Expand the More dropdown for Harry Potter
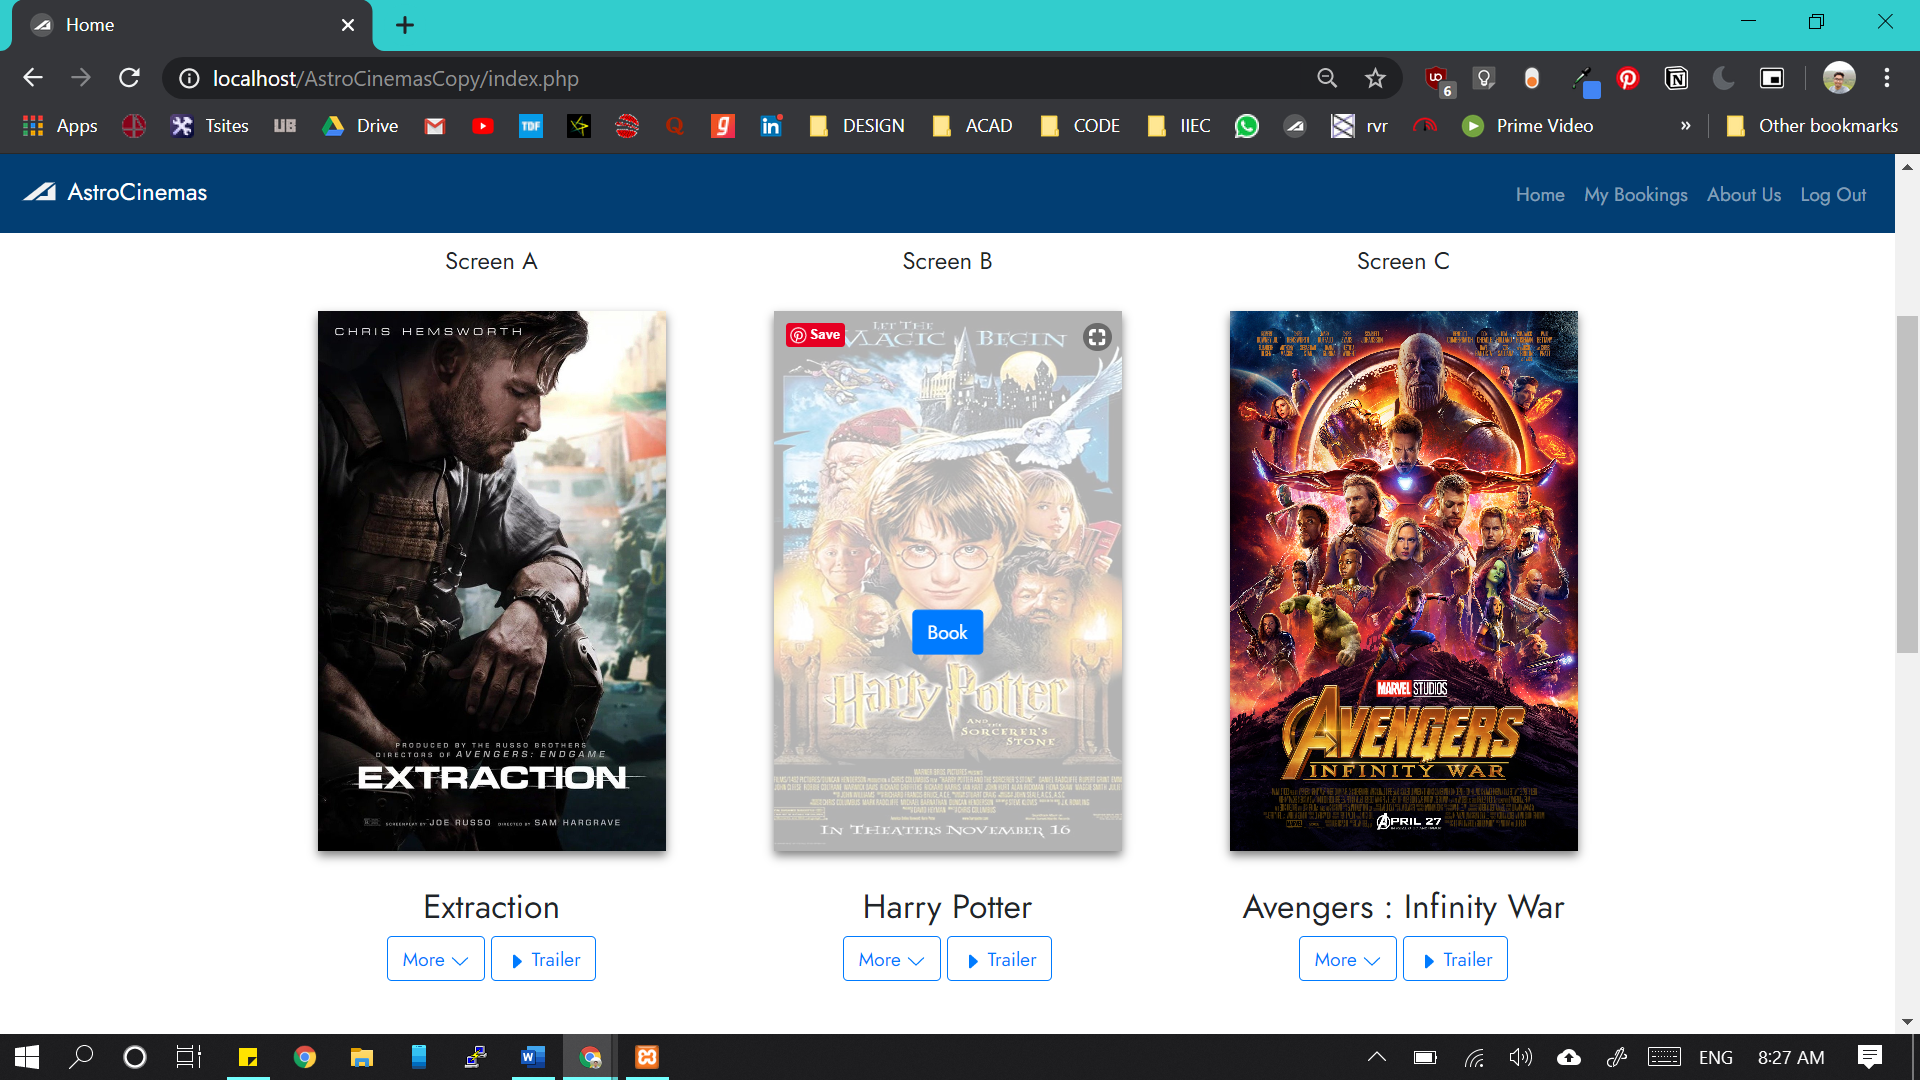Screen dimensions: 1920x1080 892,959
